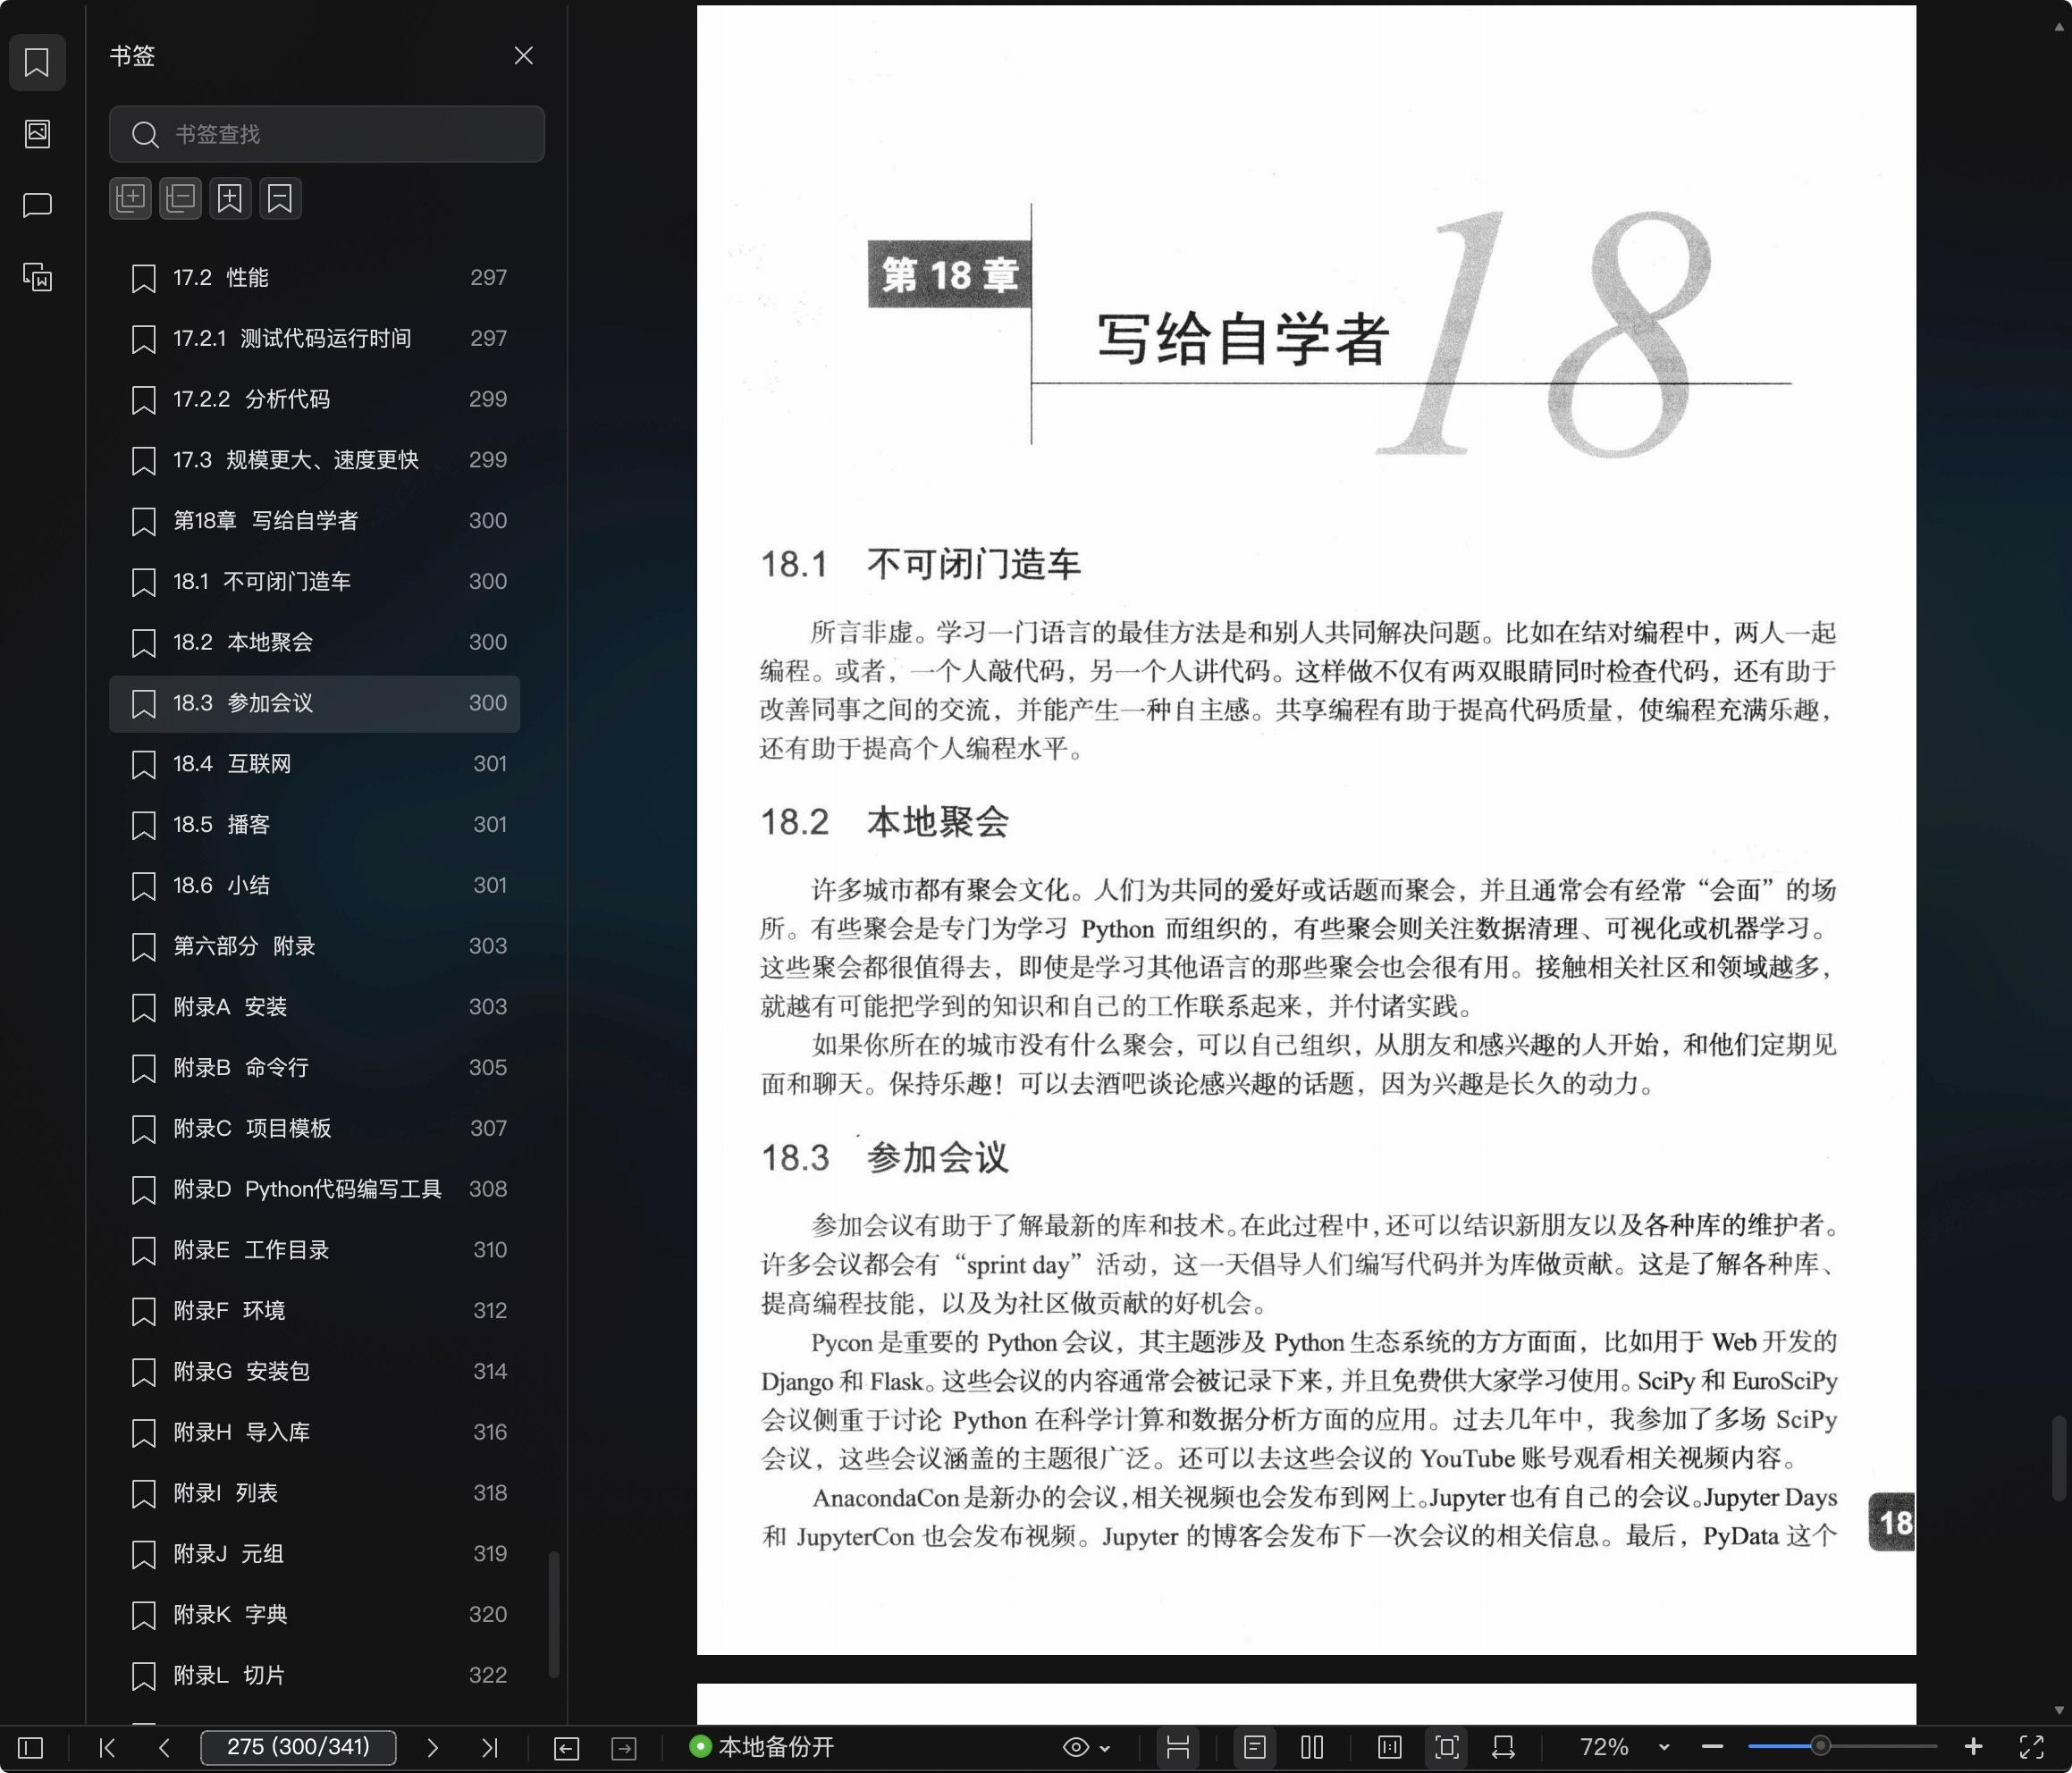Go to bookmark 18.6 小结

click(x=314, y=885)
